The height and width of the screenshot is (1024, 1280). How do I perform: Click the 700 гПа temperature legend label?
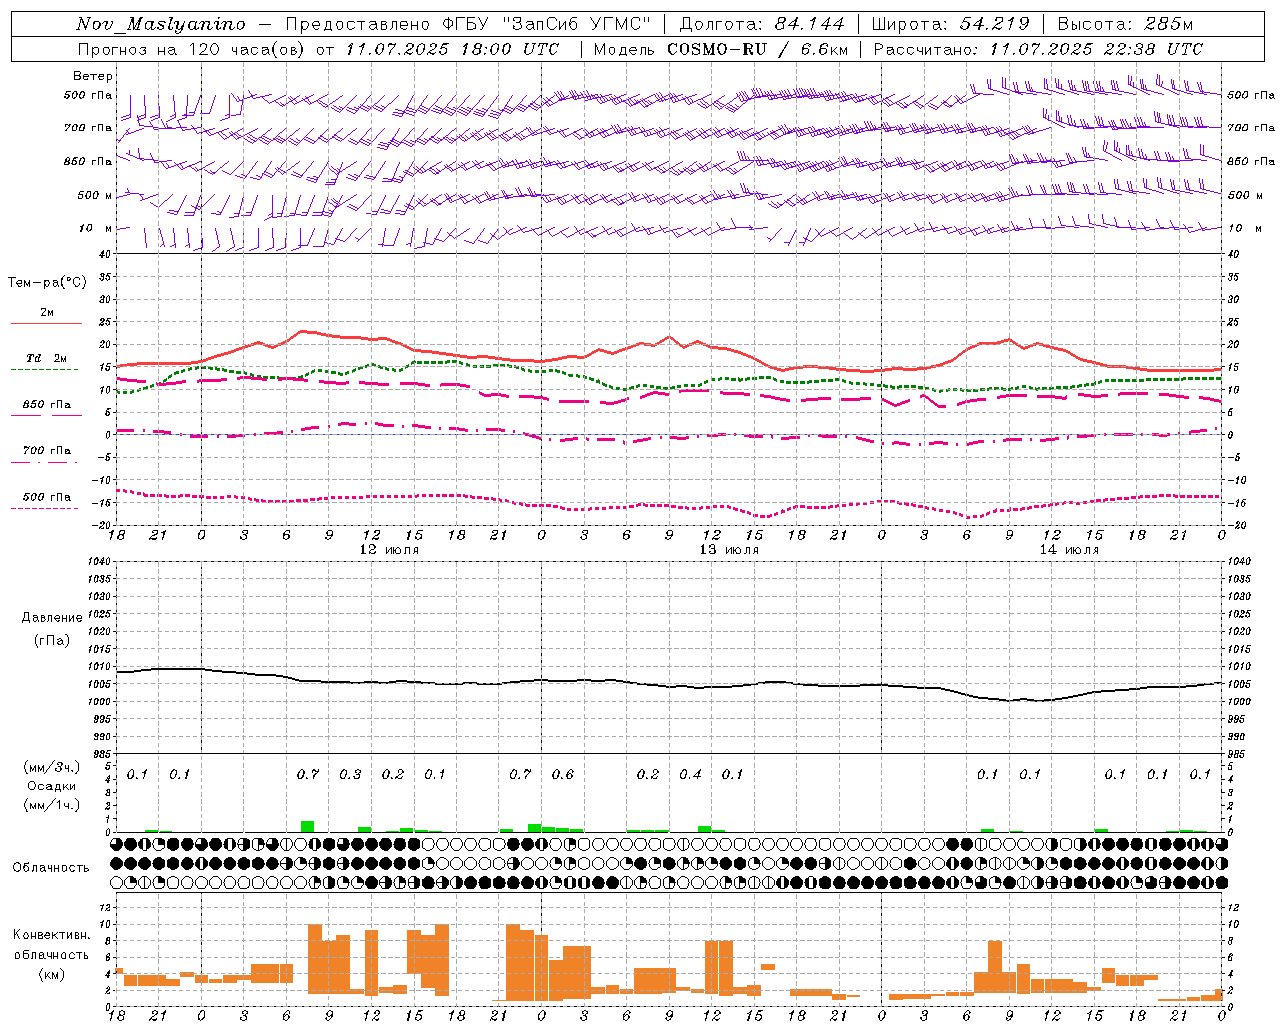47,450
